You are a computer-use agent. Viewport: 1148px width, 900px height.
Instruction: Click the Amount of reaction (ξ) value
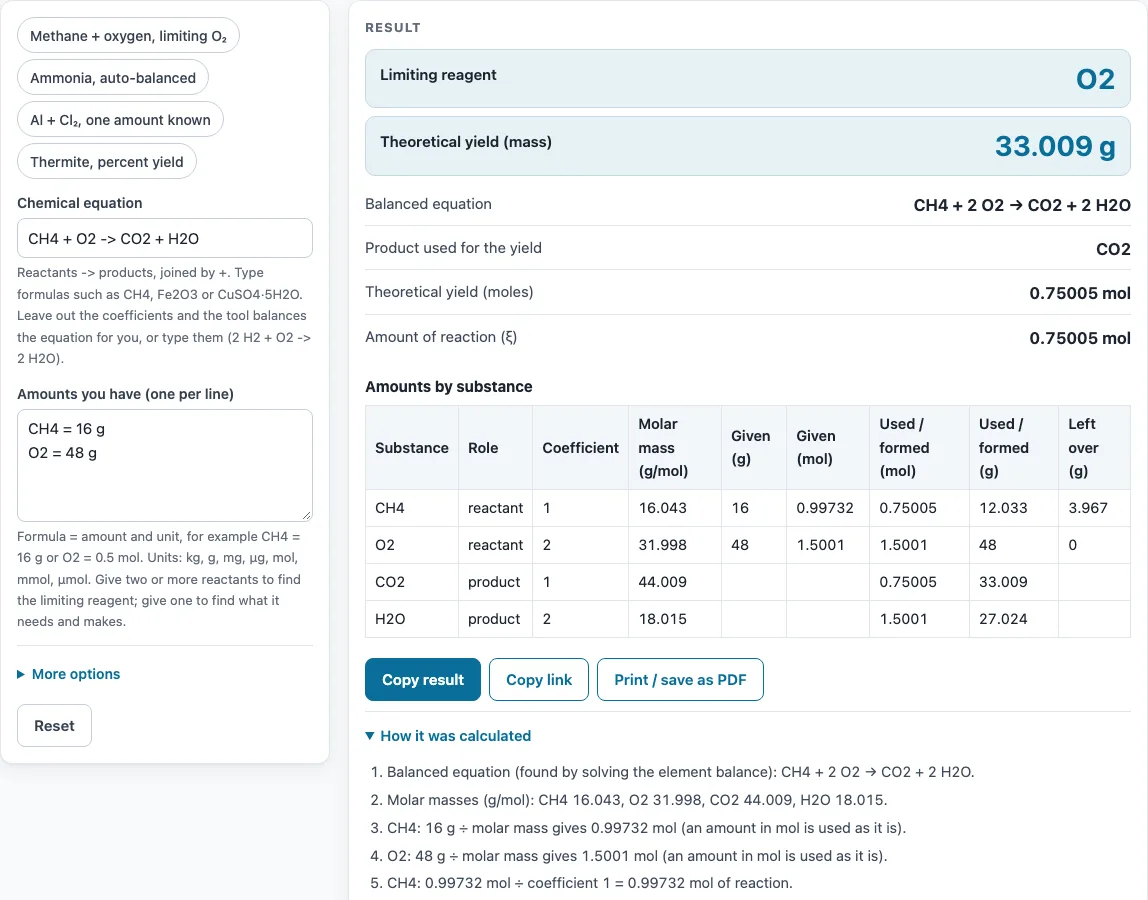click(1080, 338)
